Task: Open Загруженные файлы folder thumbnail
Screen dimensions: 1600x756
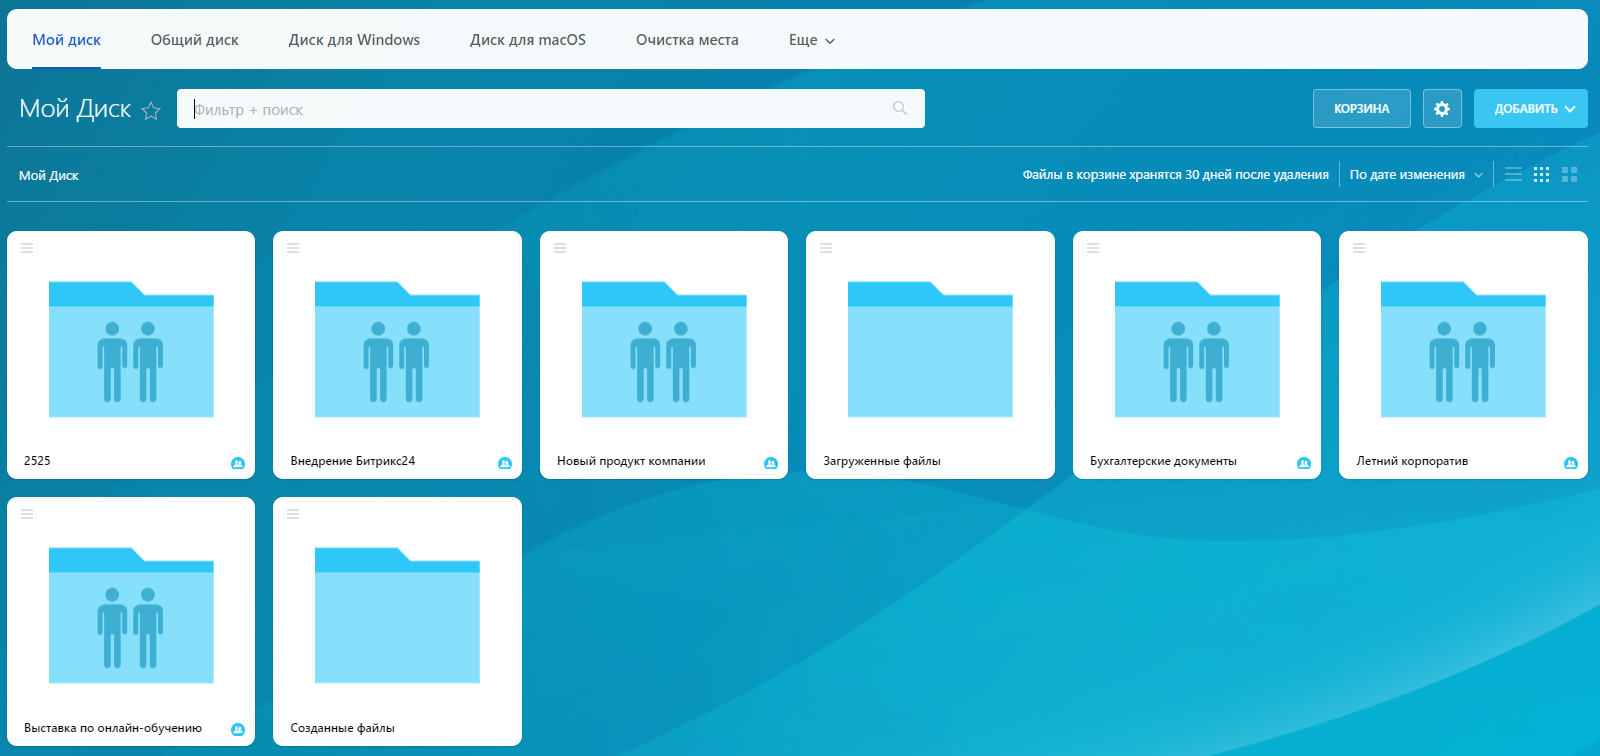Action: click(930, 349)
